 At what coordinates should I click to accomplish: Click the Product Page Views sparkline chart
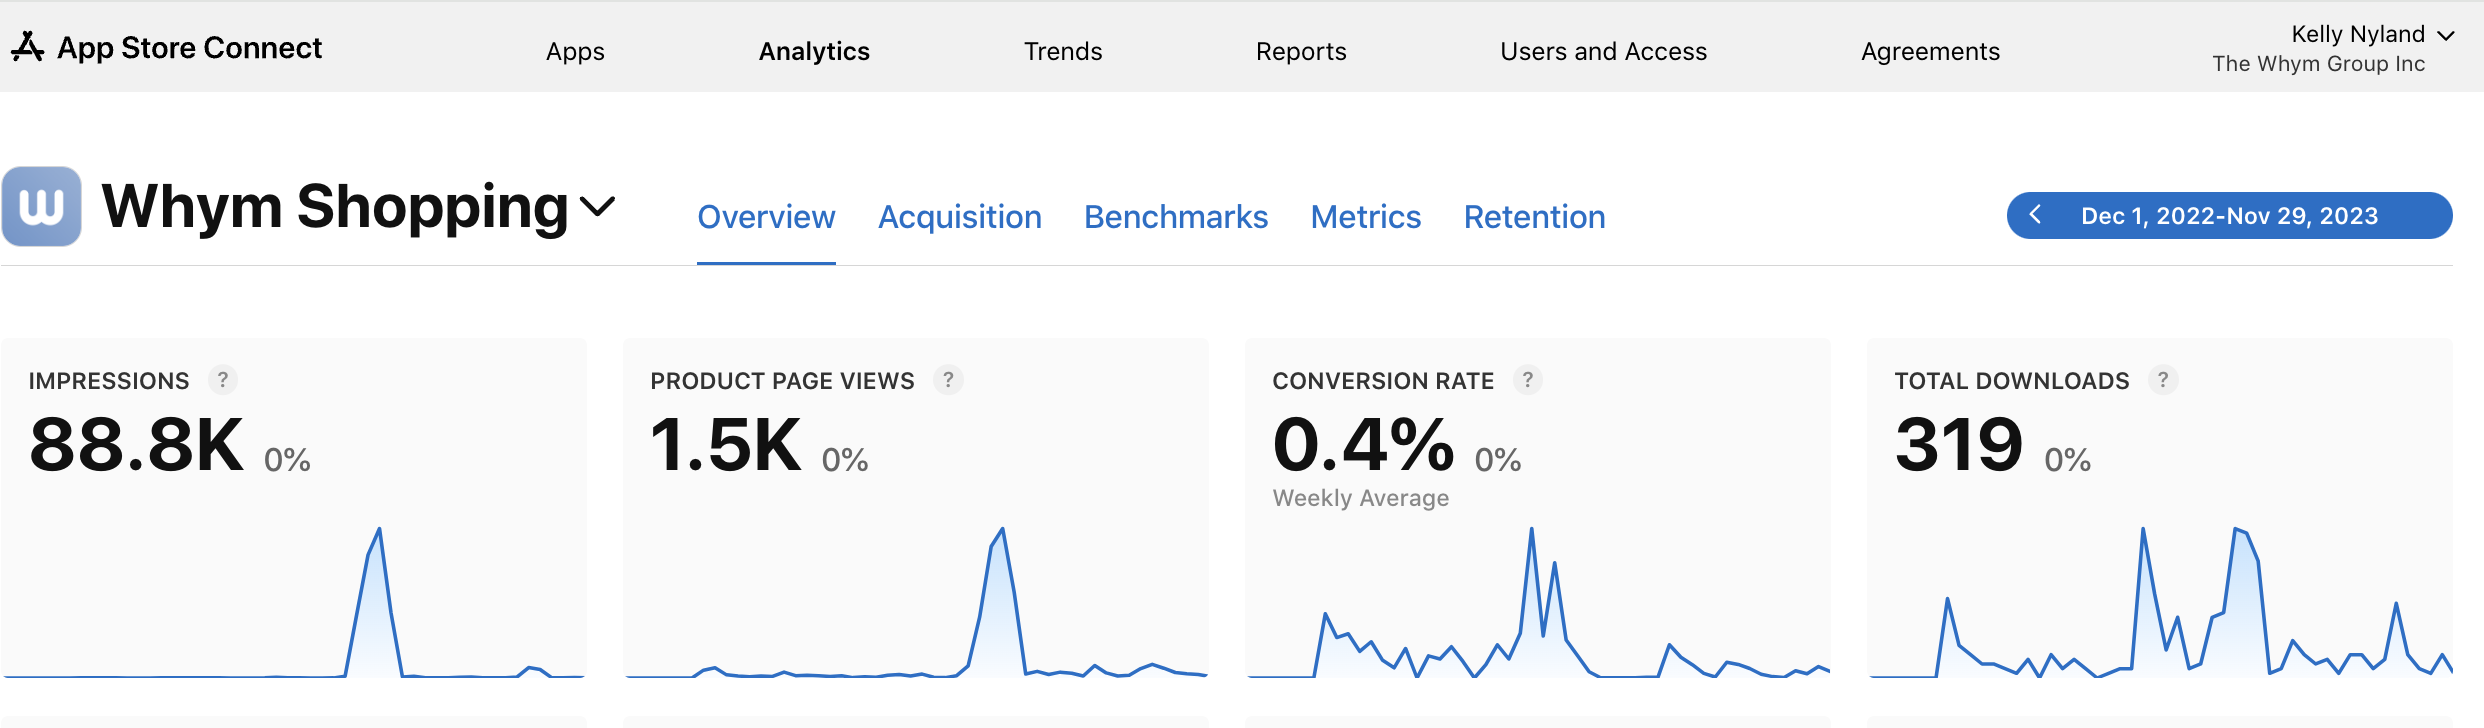(916, 602)
